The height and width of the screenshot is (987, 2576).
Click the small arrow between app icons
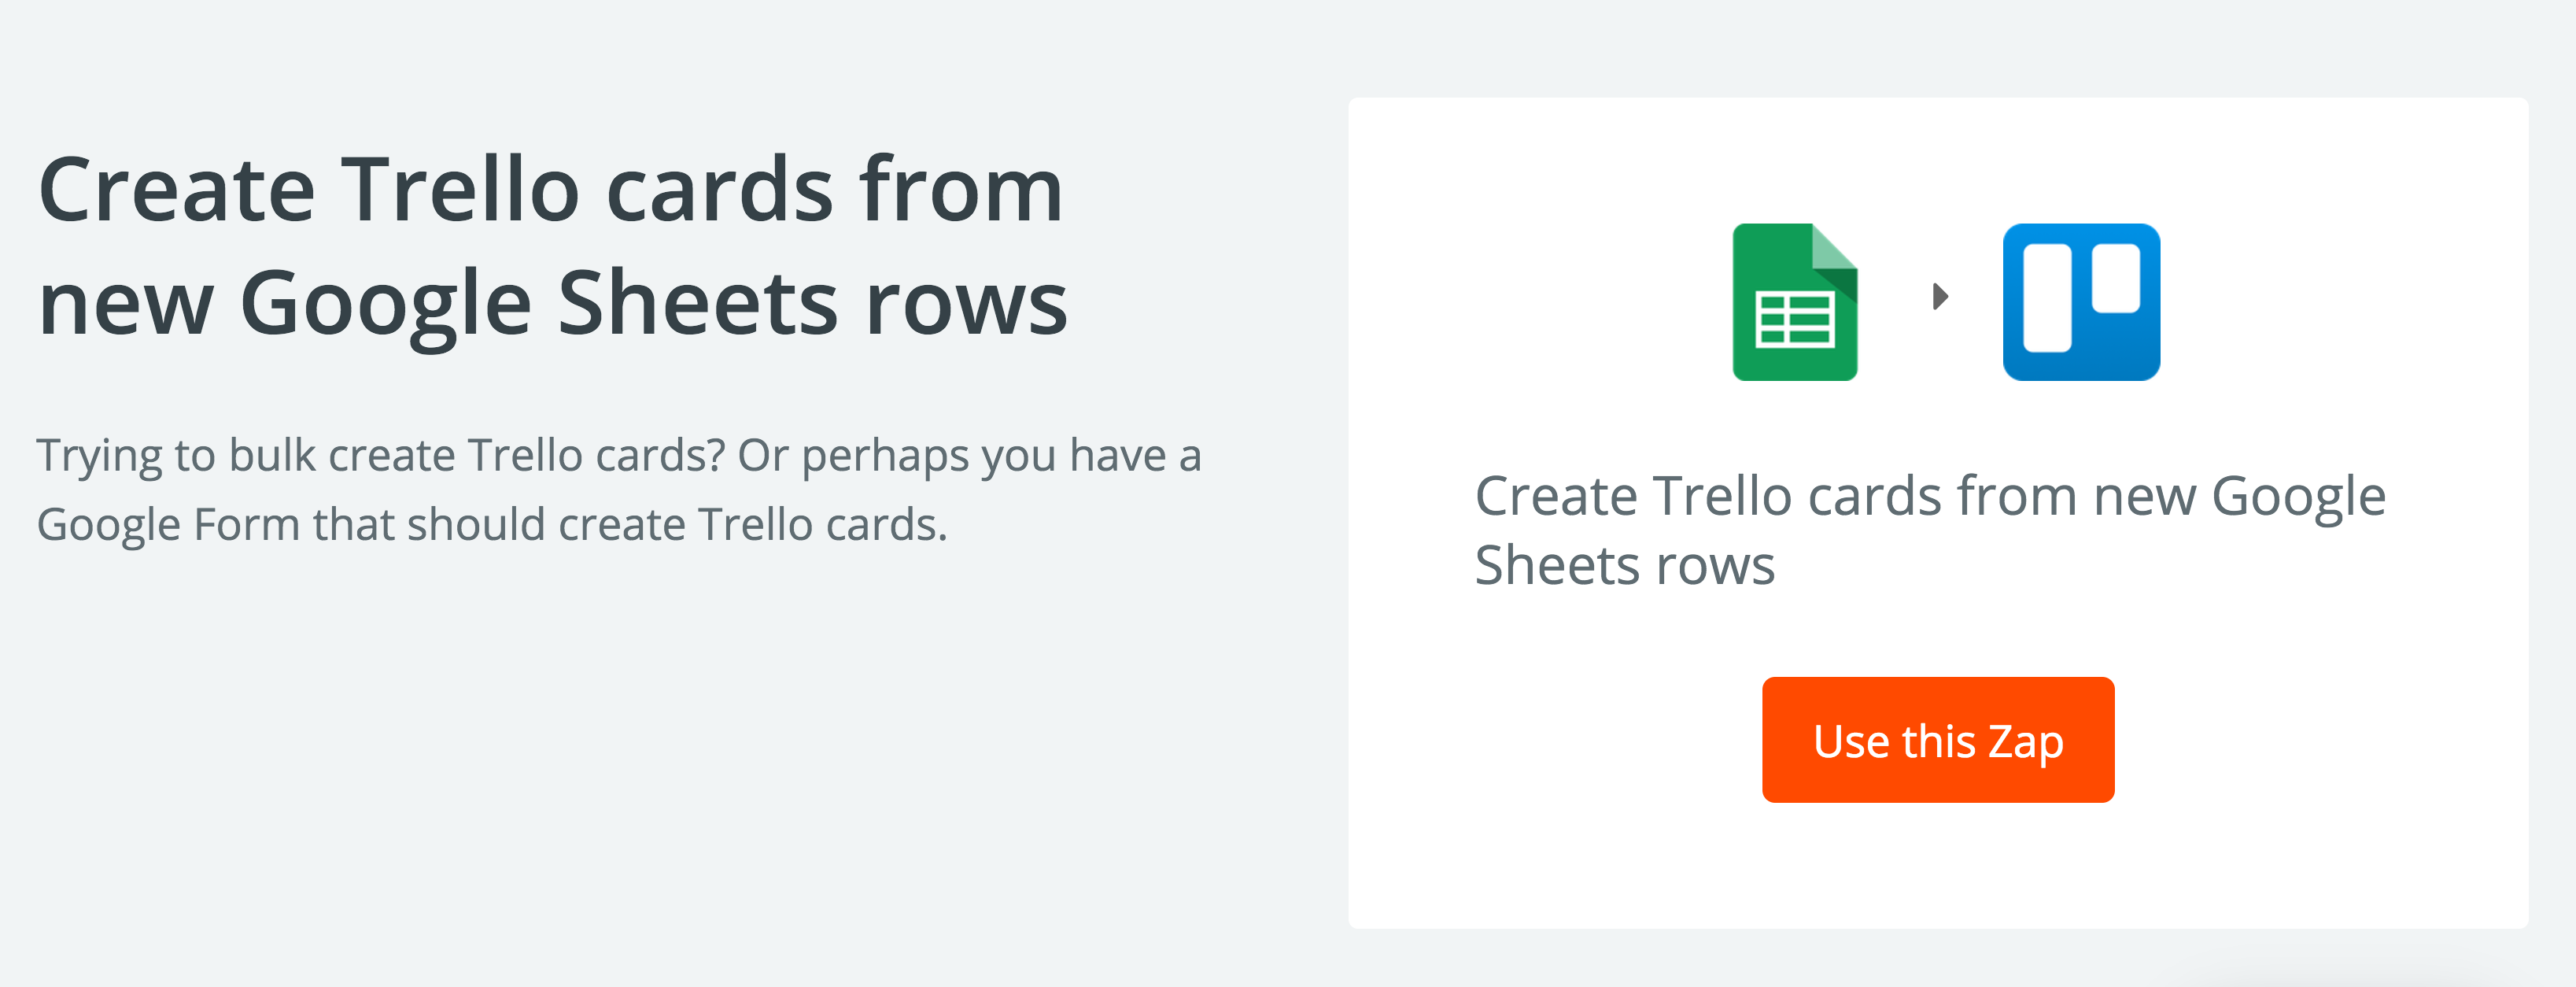[x=1940, y=296]
